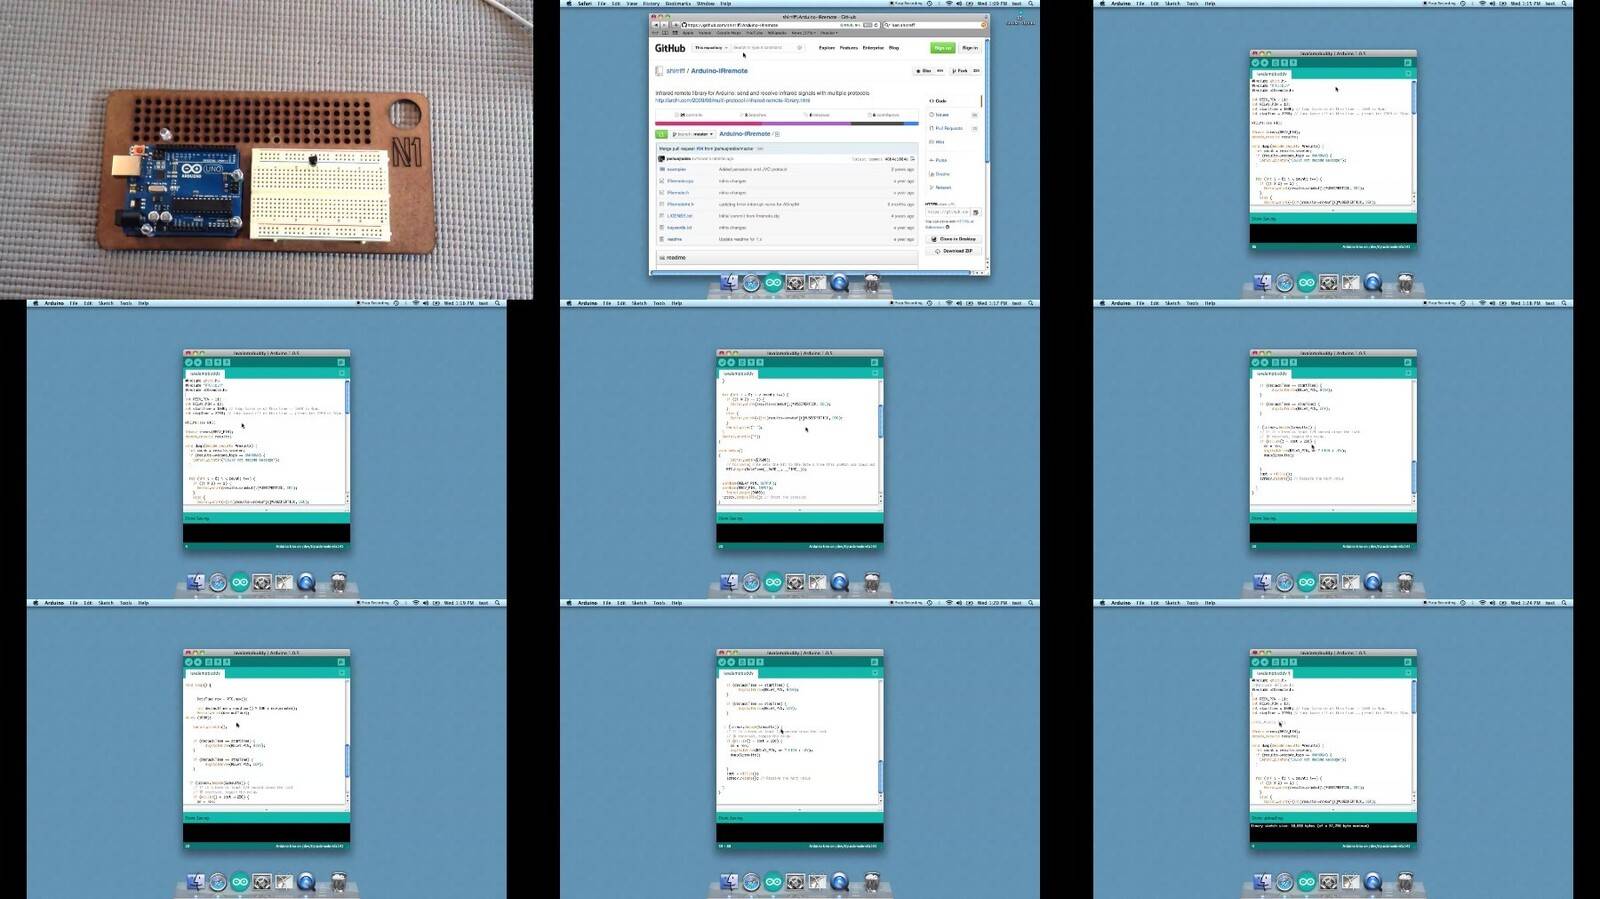
Task: Copy the clone URL with clipboard icon
Action: coord(976,212)
